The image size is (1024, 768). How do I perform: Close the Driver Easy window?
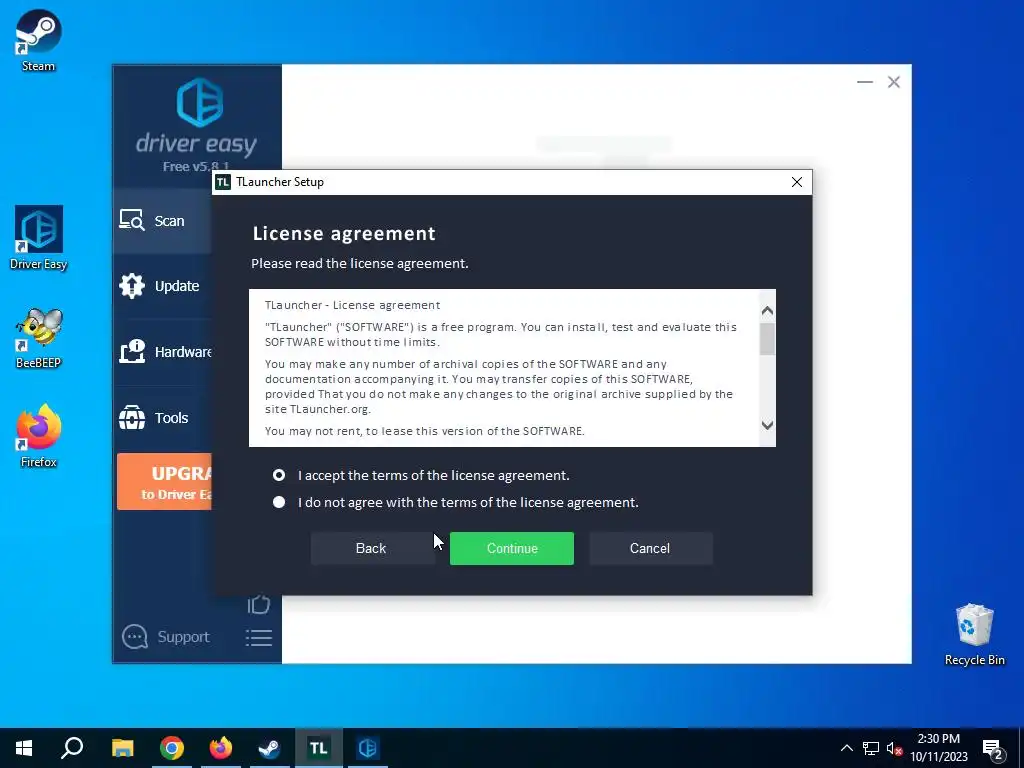tap(893, 82)
